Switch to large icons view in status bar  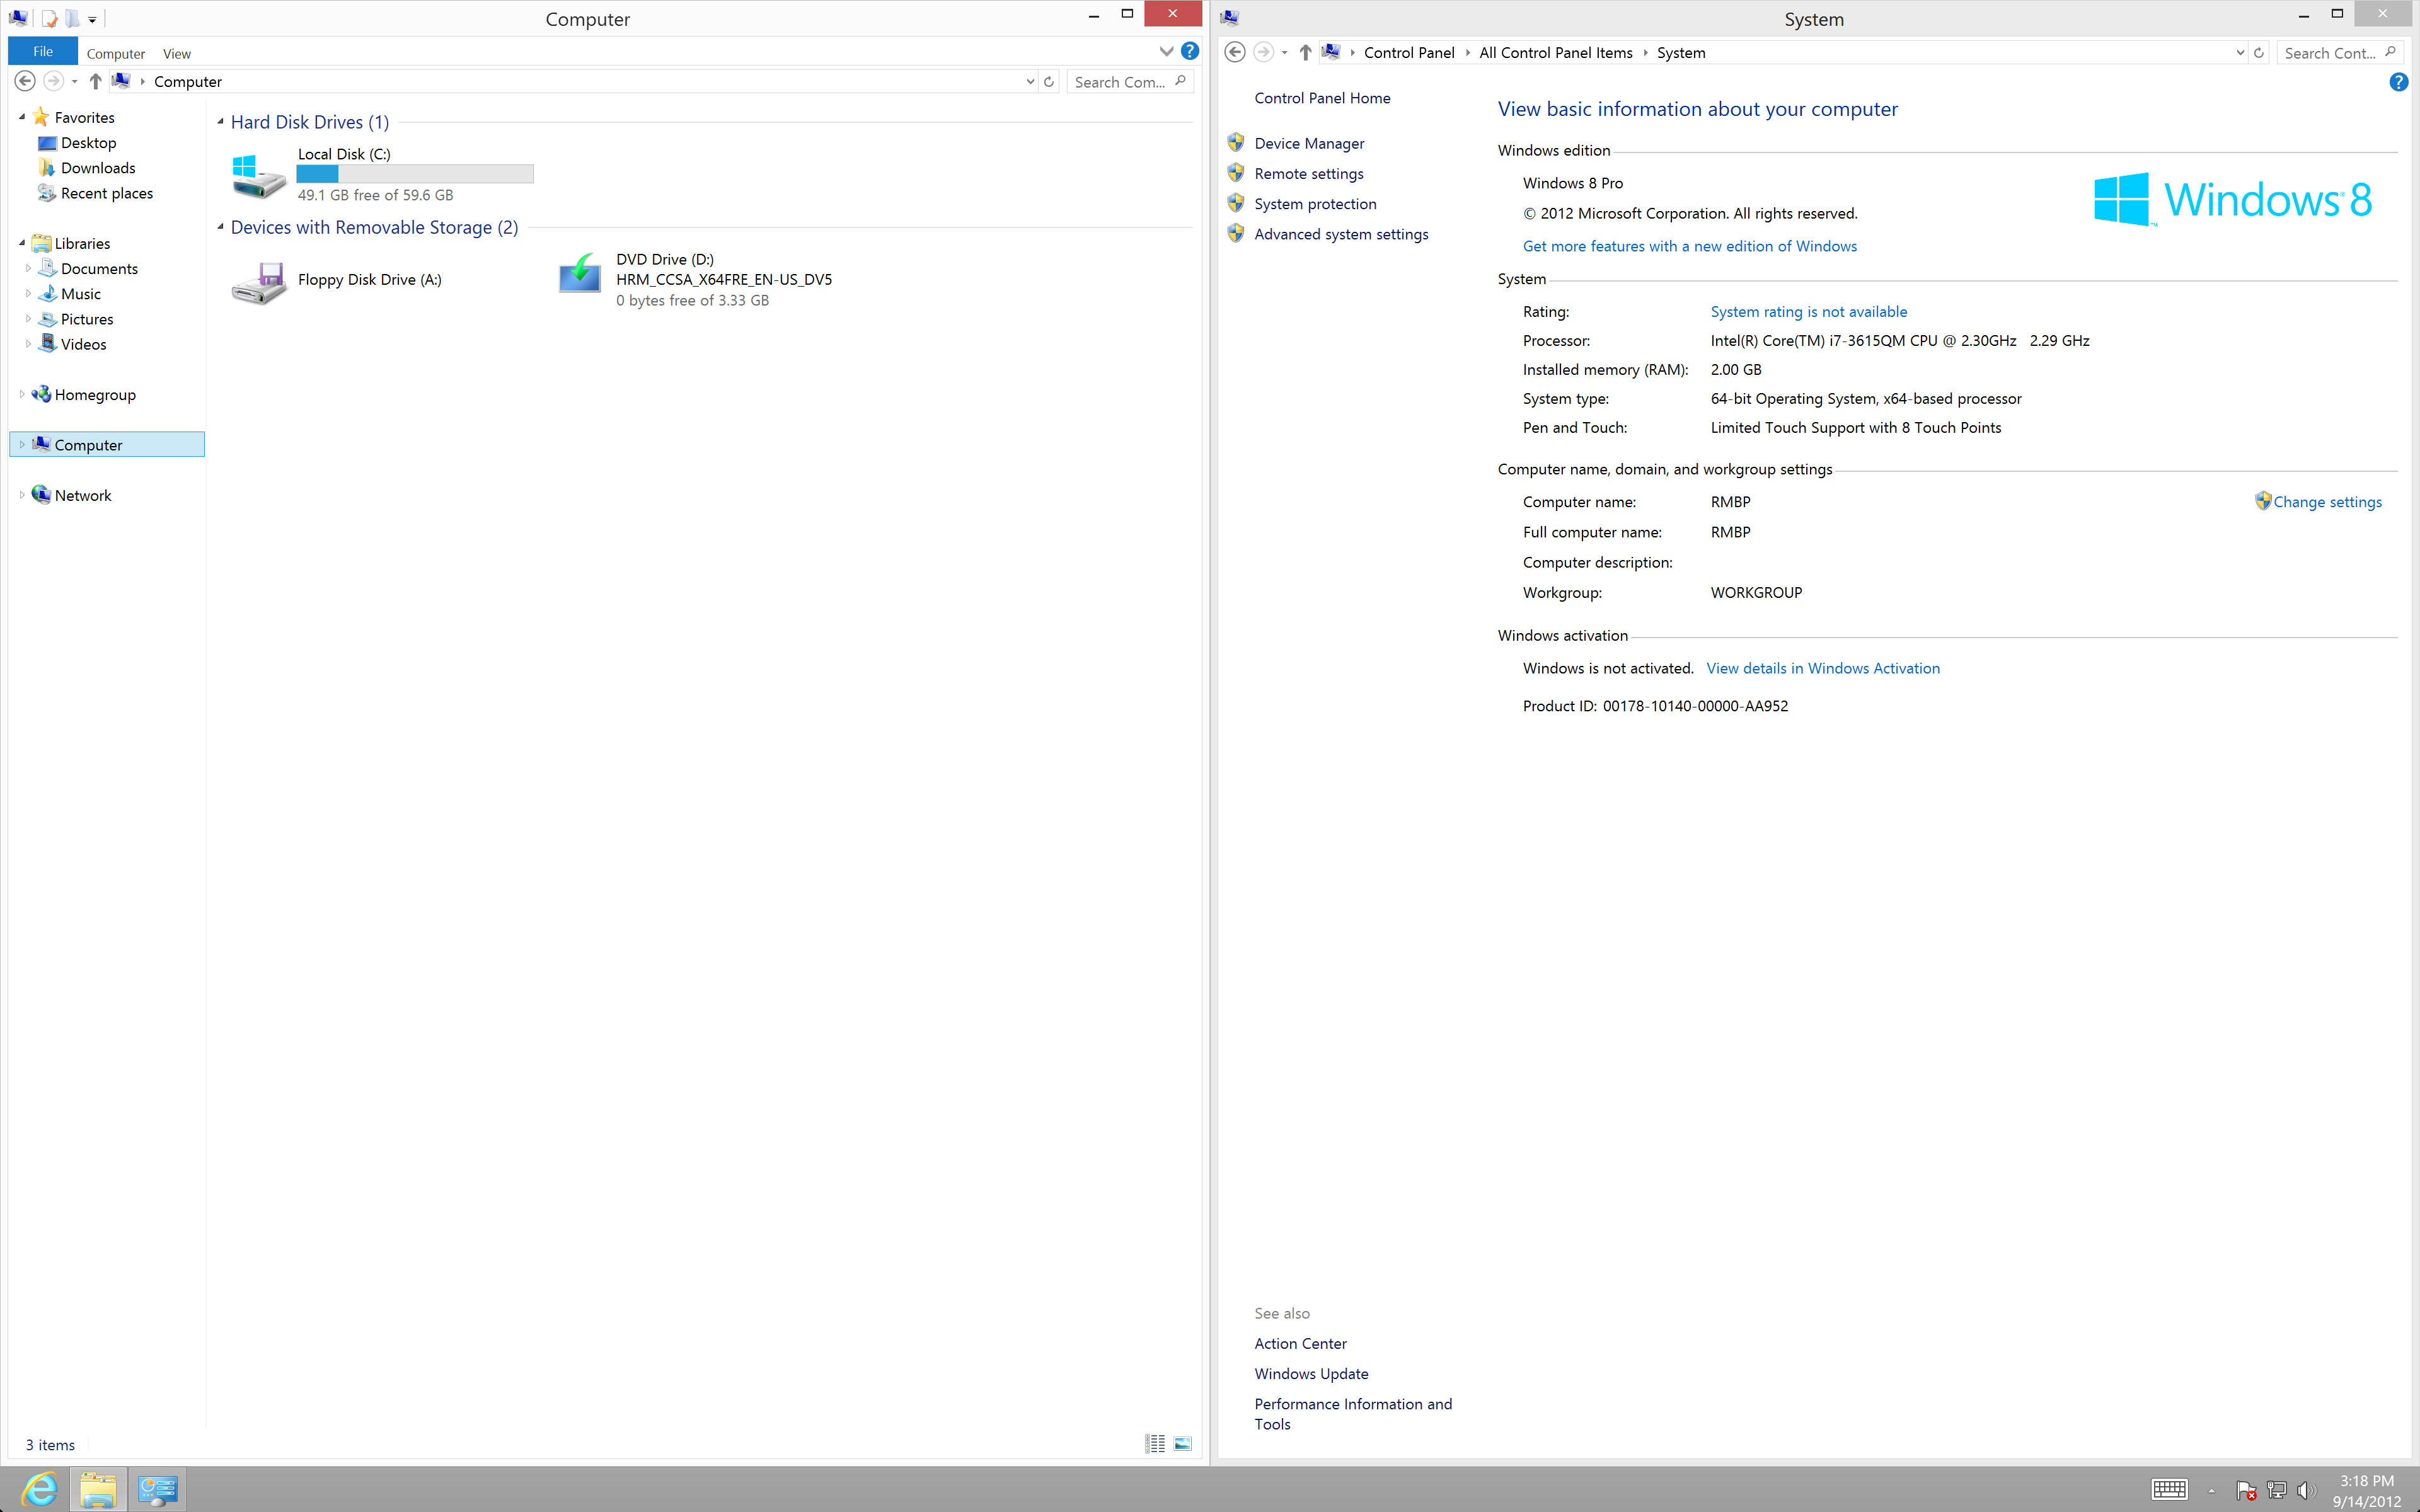(x=1182, y=1444)
